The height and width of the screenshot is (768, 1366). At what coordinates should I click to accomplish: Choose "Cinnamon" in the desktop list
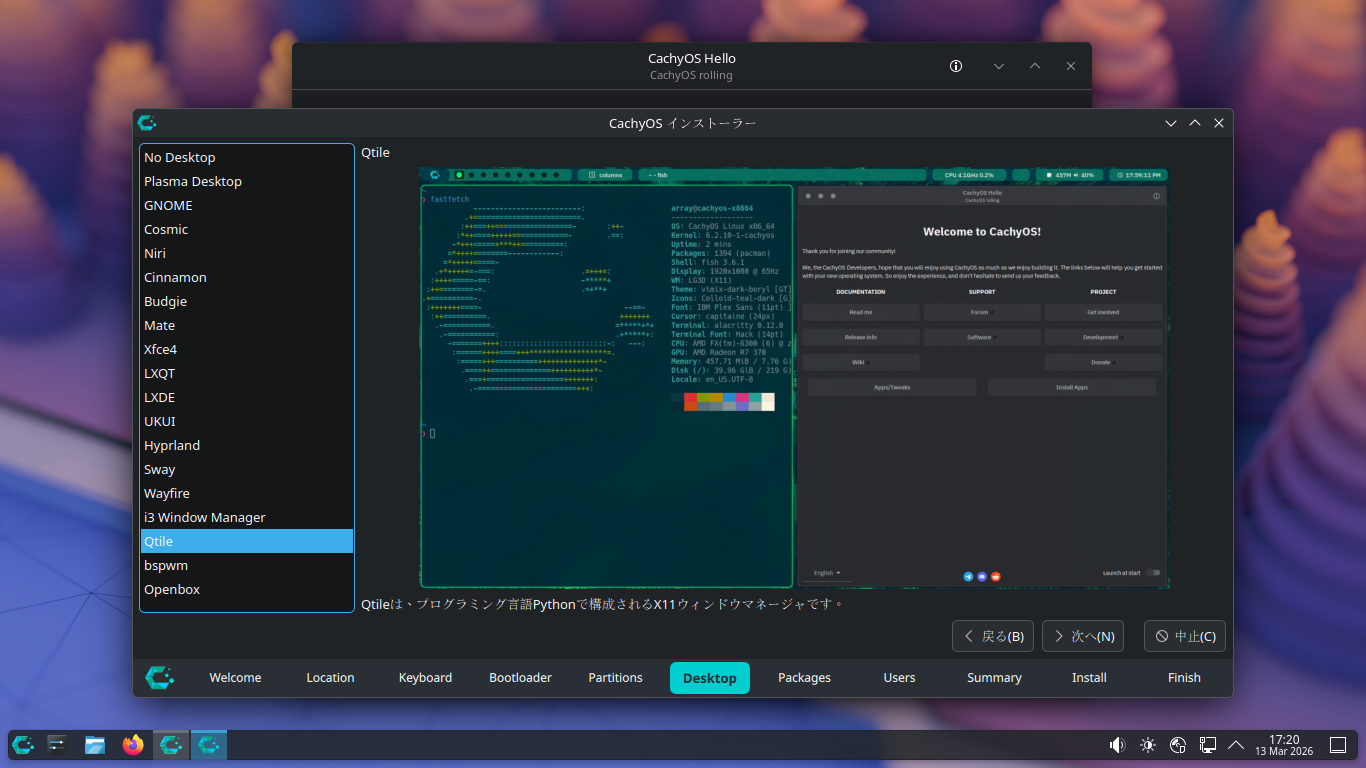pos(247,277)
